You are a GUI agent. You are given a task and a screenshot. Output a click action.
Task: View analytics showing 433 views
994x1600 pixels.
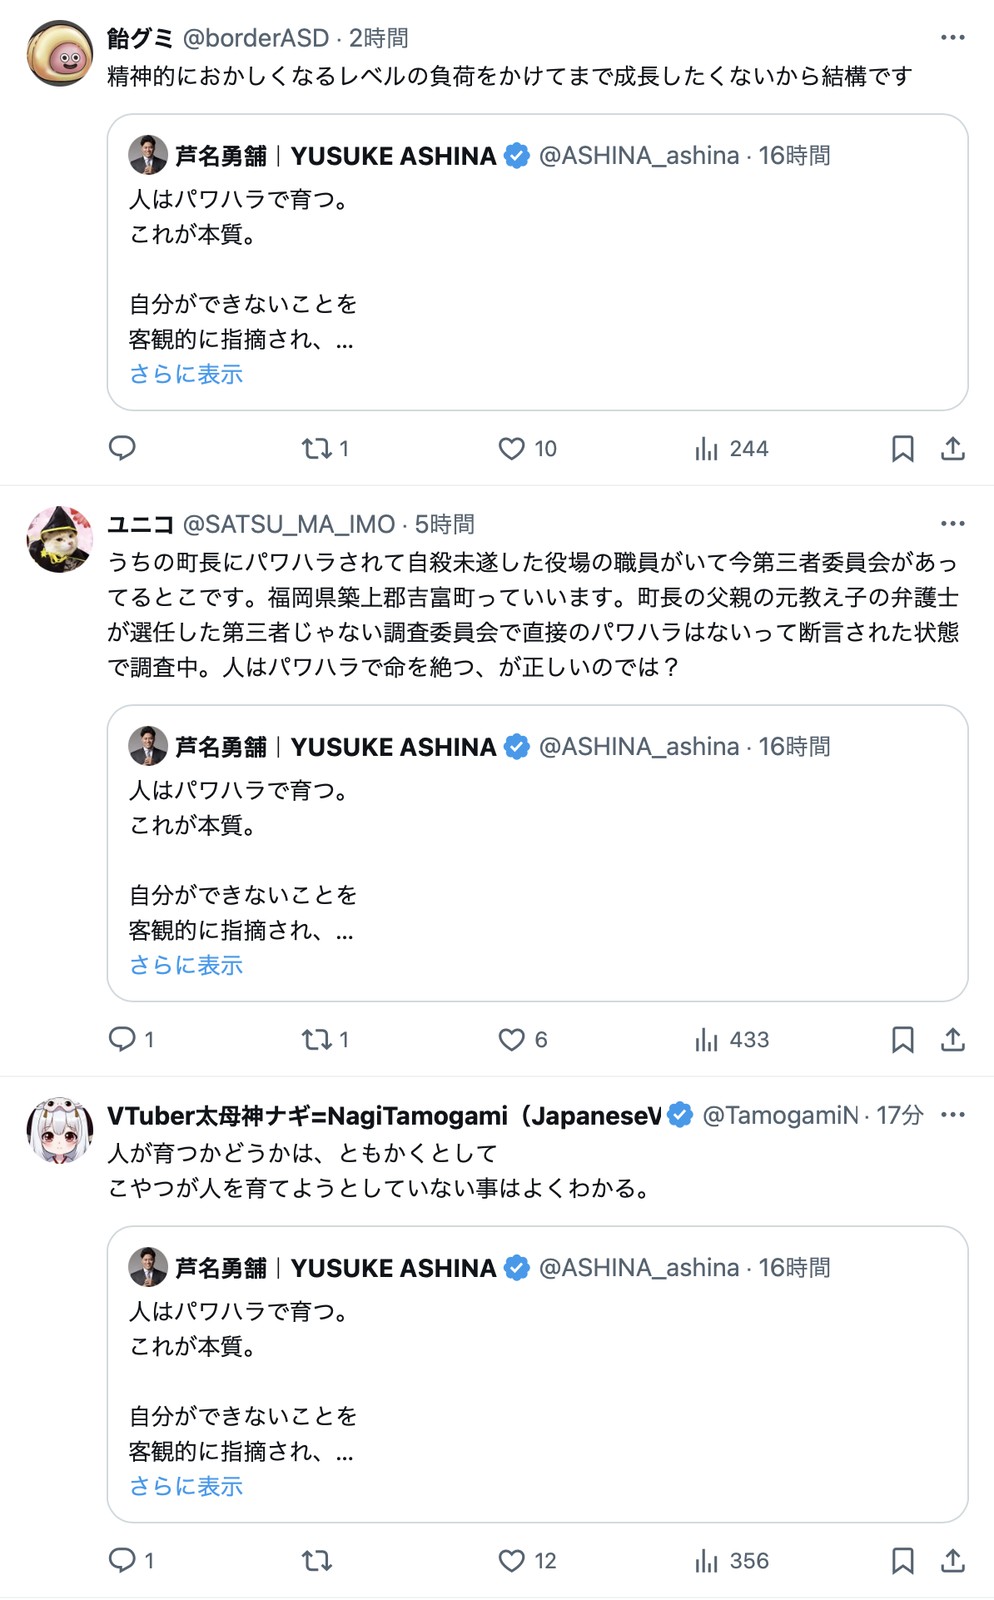(x=731, y=1040)
